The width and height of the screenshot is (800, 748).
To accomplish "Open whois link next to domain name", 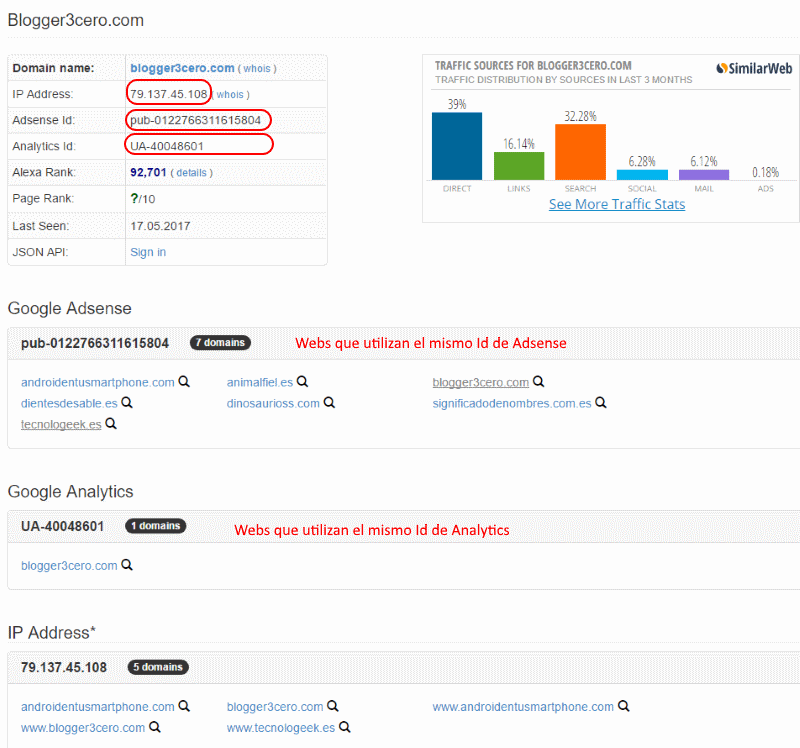I will click(257, 68).
